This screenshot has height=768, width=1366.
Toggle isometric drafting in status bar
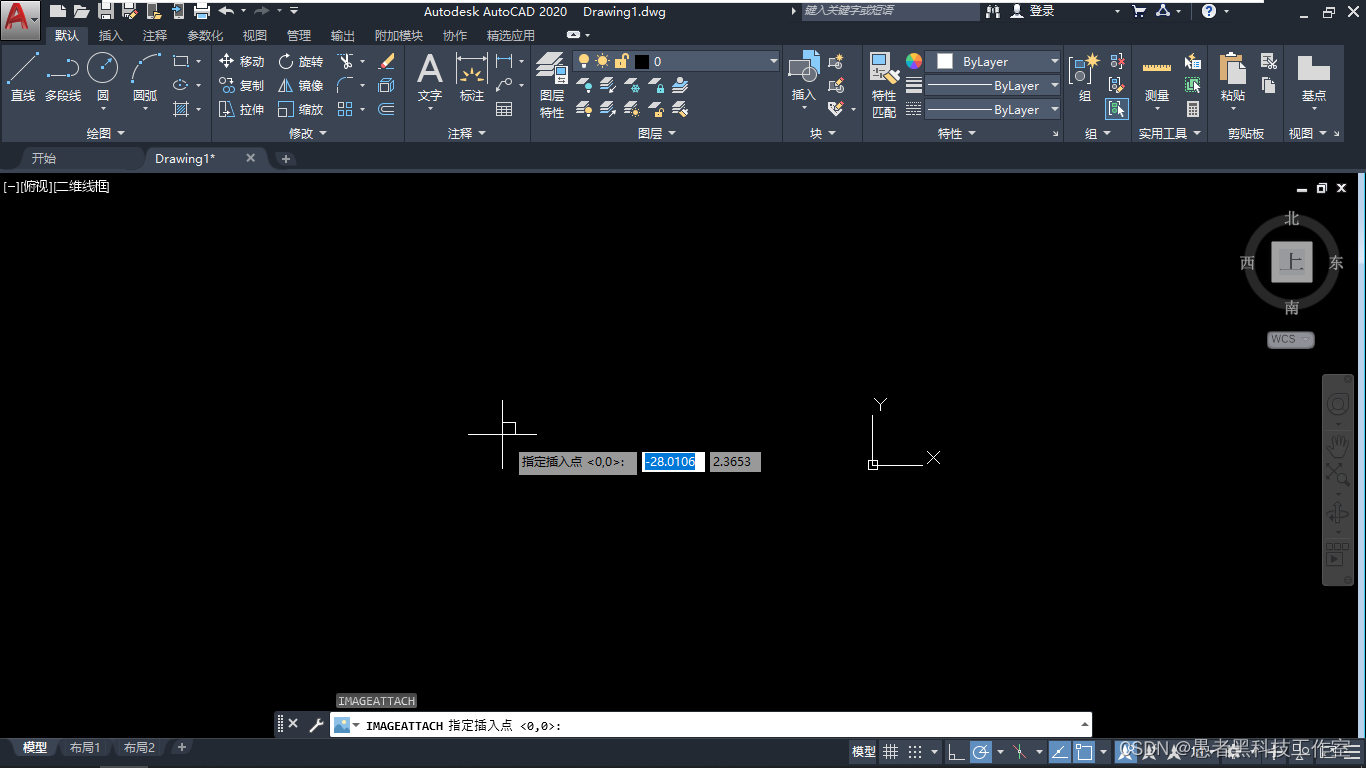pyautogui.click(x=1019, y=752)
